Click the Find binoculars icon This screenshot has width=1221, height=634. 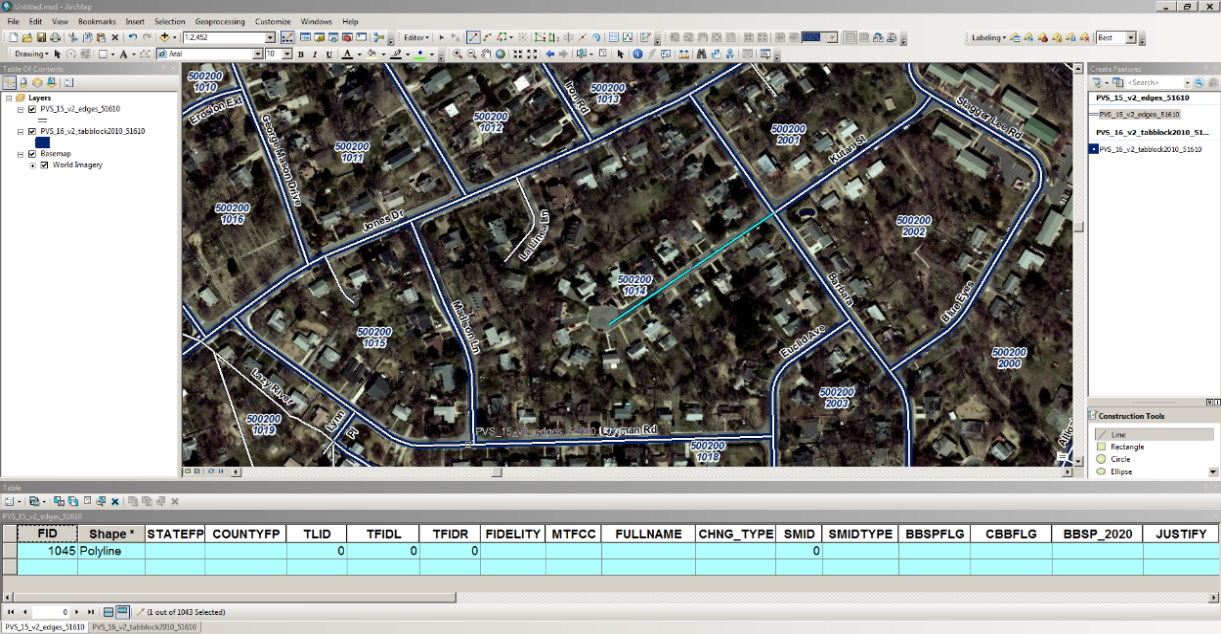pyautogui.click(x=701, y=54)
